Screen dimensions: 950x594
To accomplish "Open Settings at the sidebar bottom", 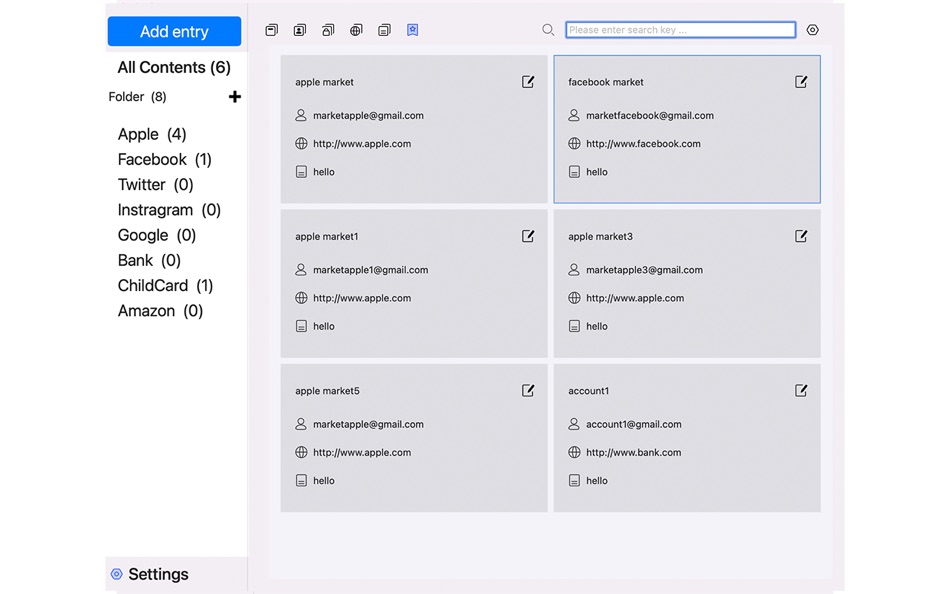I will 150,574.
